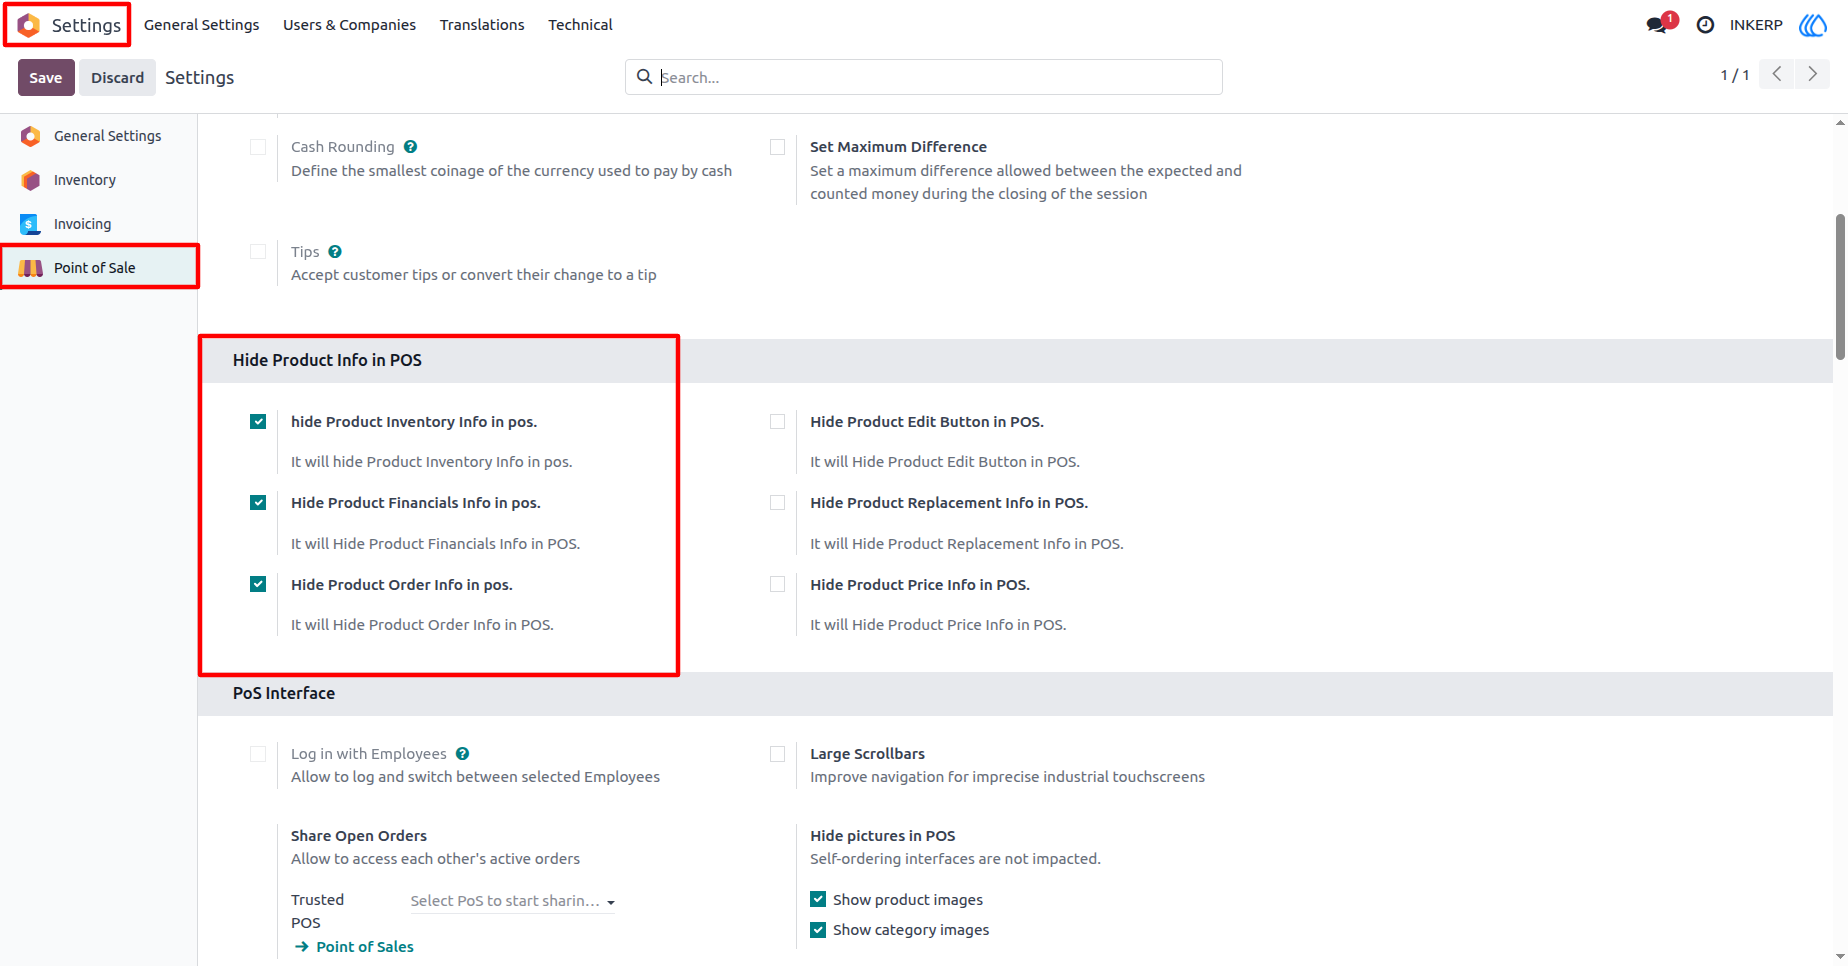Click the user avatar icon next to INKERP
Viewport: 1848px width, 966px height.
(x=1813, y=25)
